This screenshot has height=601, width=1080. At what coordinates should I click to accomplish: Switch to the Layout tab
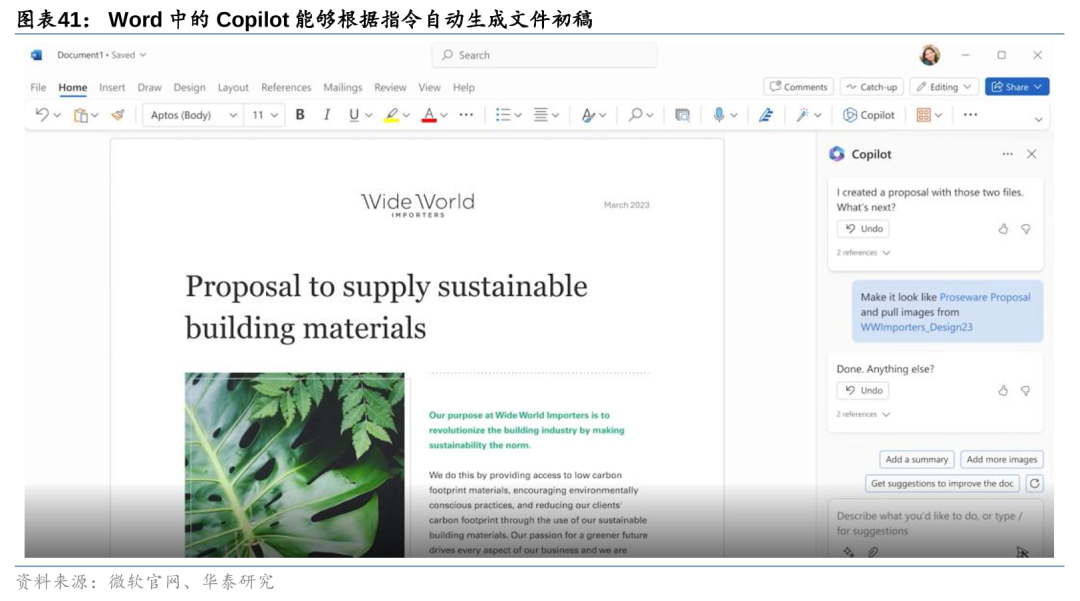tap(233, 87)
